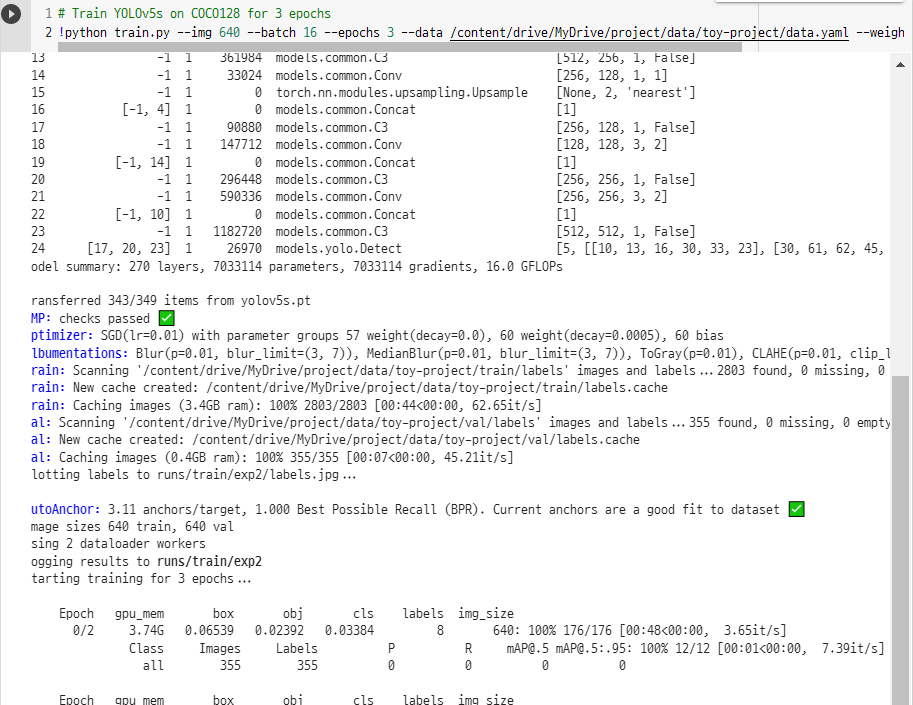Click the comment 'Train YOLOv5s on COCO128 for 3 epochs'
This screenshot has height=705, width=913.
click(x=194, y=13)
